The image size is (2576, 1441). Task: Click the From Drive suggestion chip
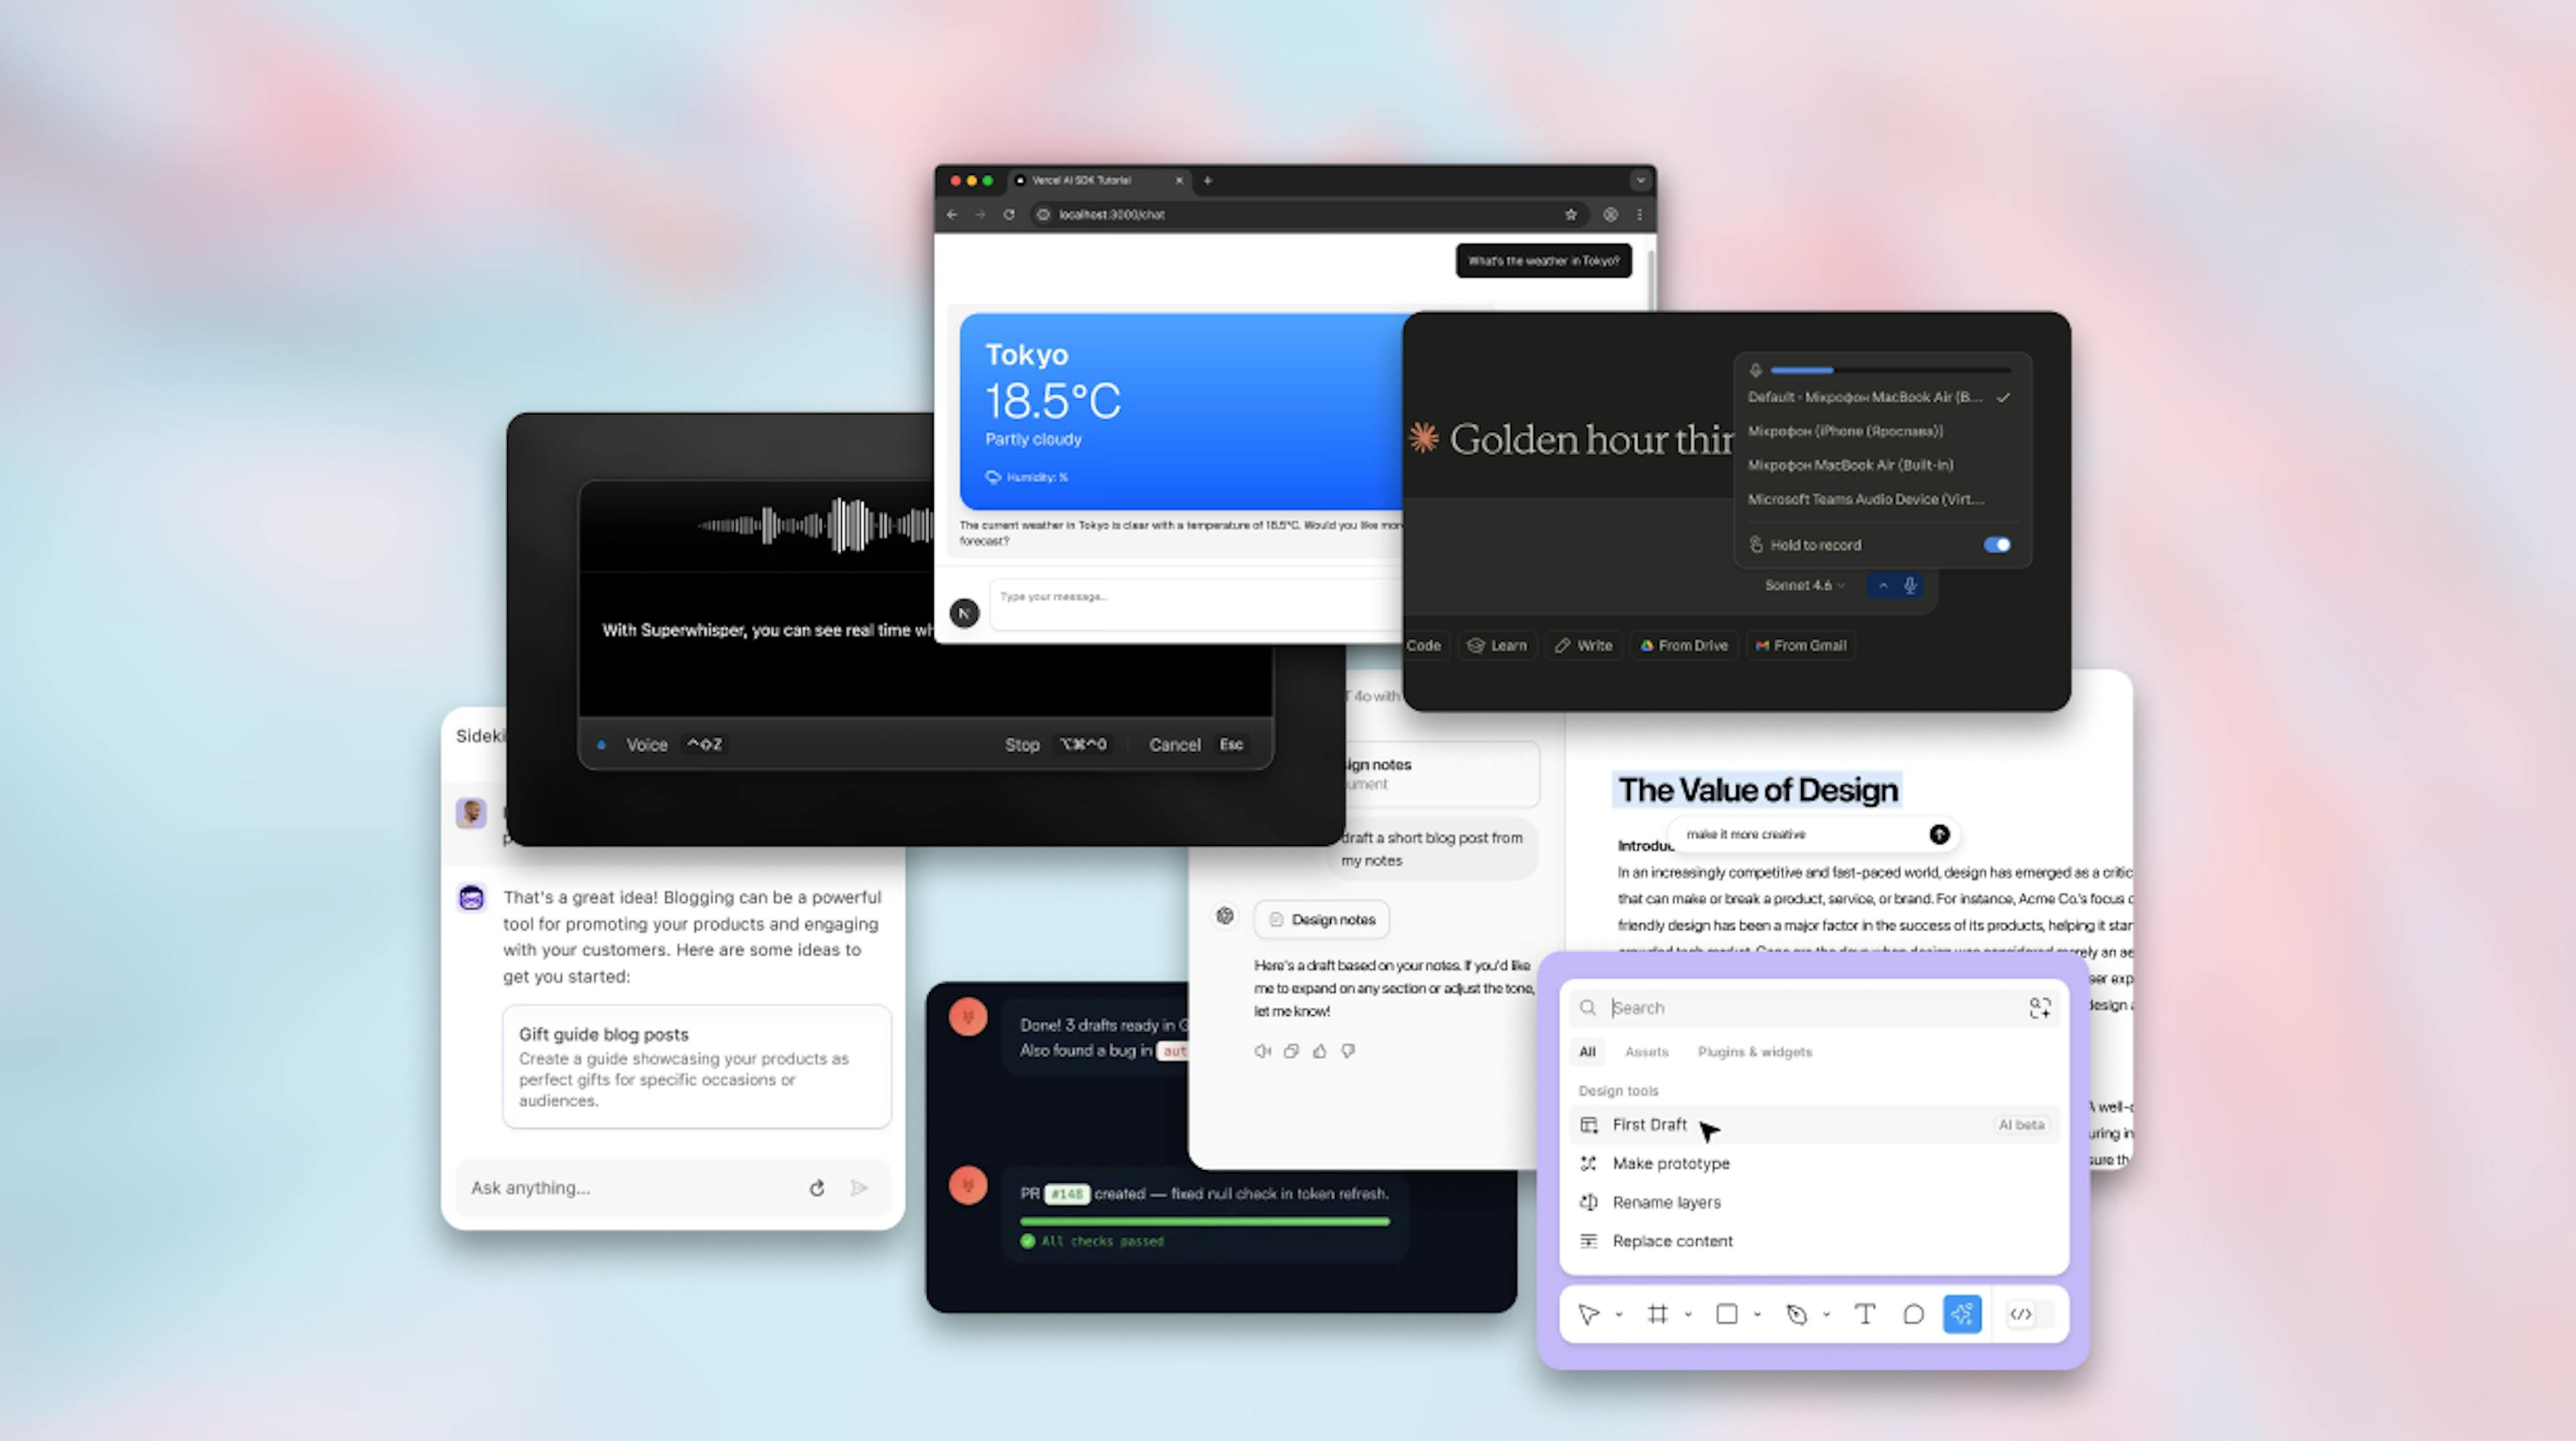tap(1684, 646)
